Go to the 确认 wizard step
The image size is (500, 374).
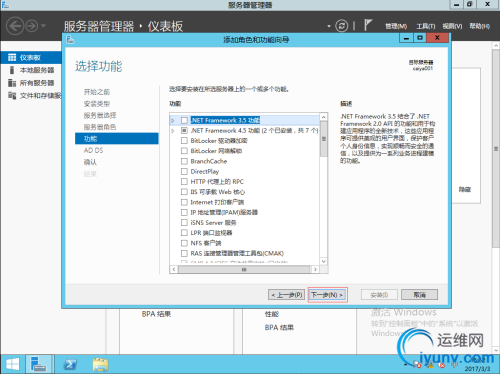click(90, 162)
